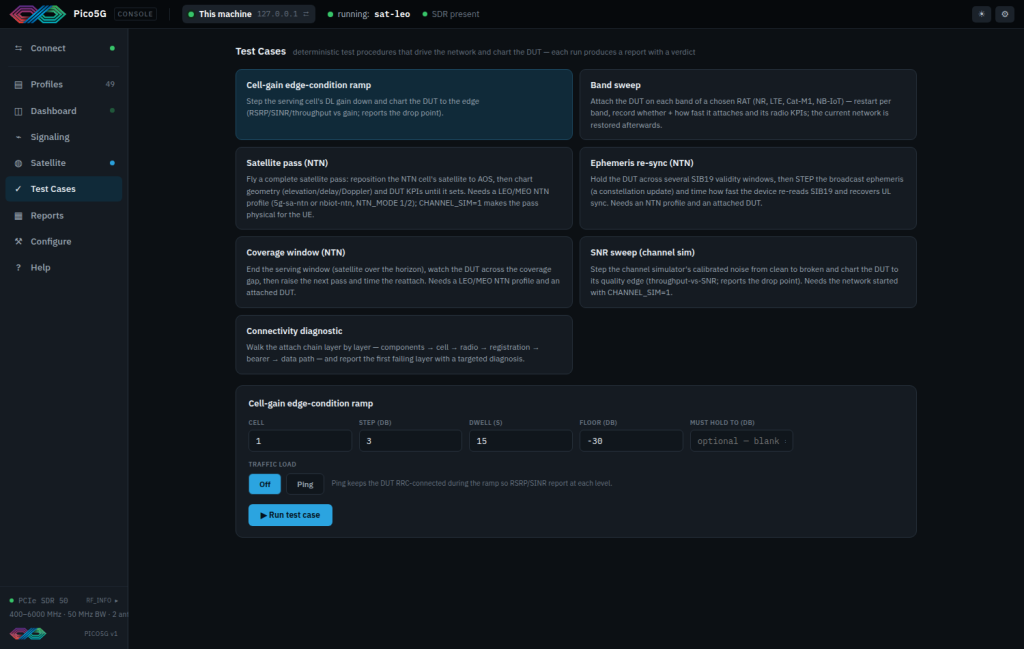This screenshot has height=649, width=1024.
Task: Click the PCIe SDR 50 device label
Action: click(43, 600)
